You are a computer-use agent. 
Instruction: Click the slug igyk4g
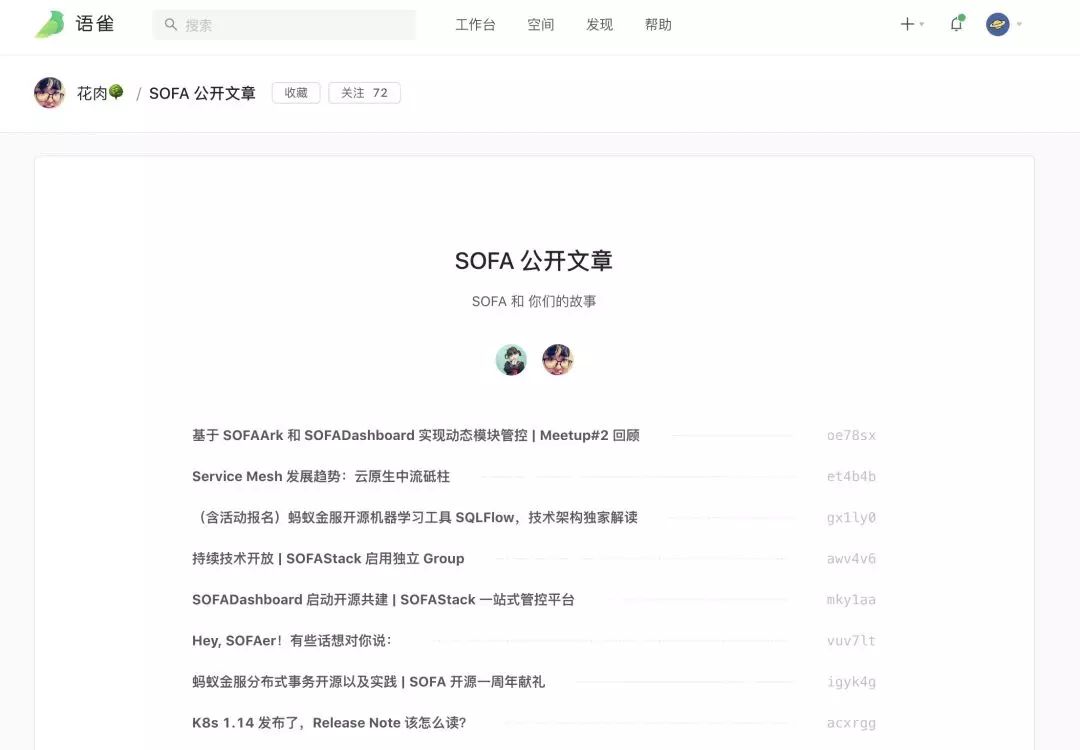(851, 682)
